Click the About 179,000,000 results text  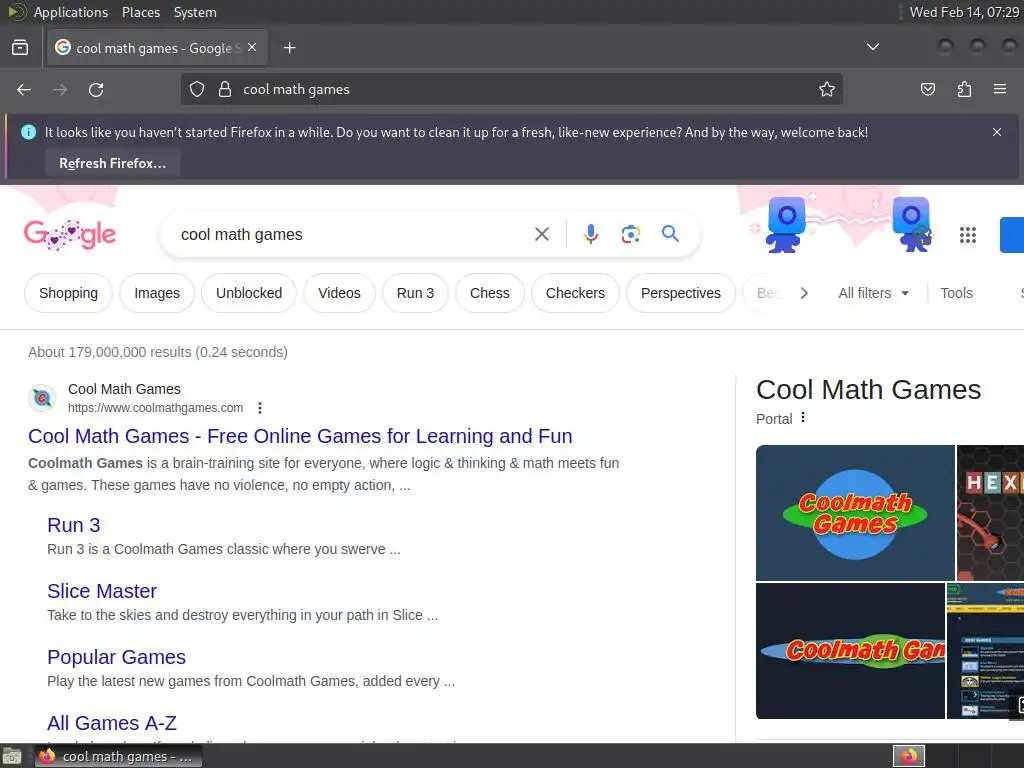(158, 352)
